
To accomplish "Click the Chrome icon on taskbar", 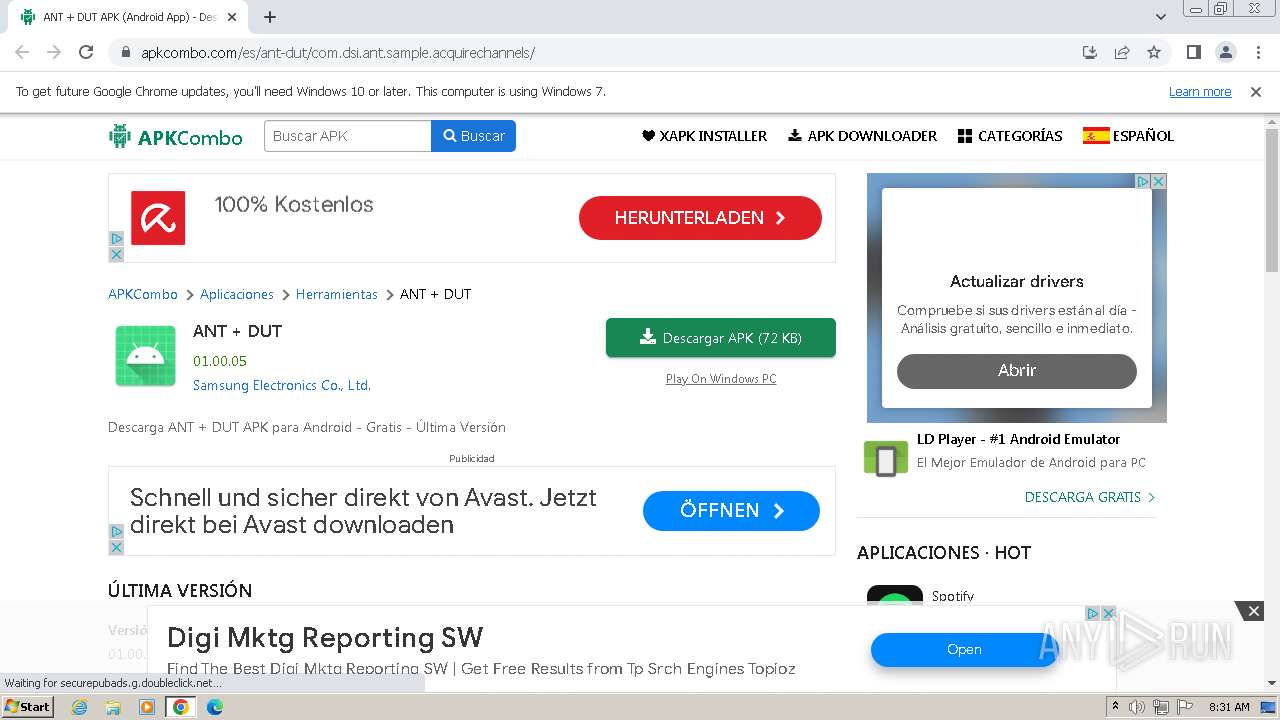I will tap(181, 707).
